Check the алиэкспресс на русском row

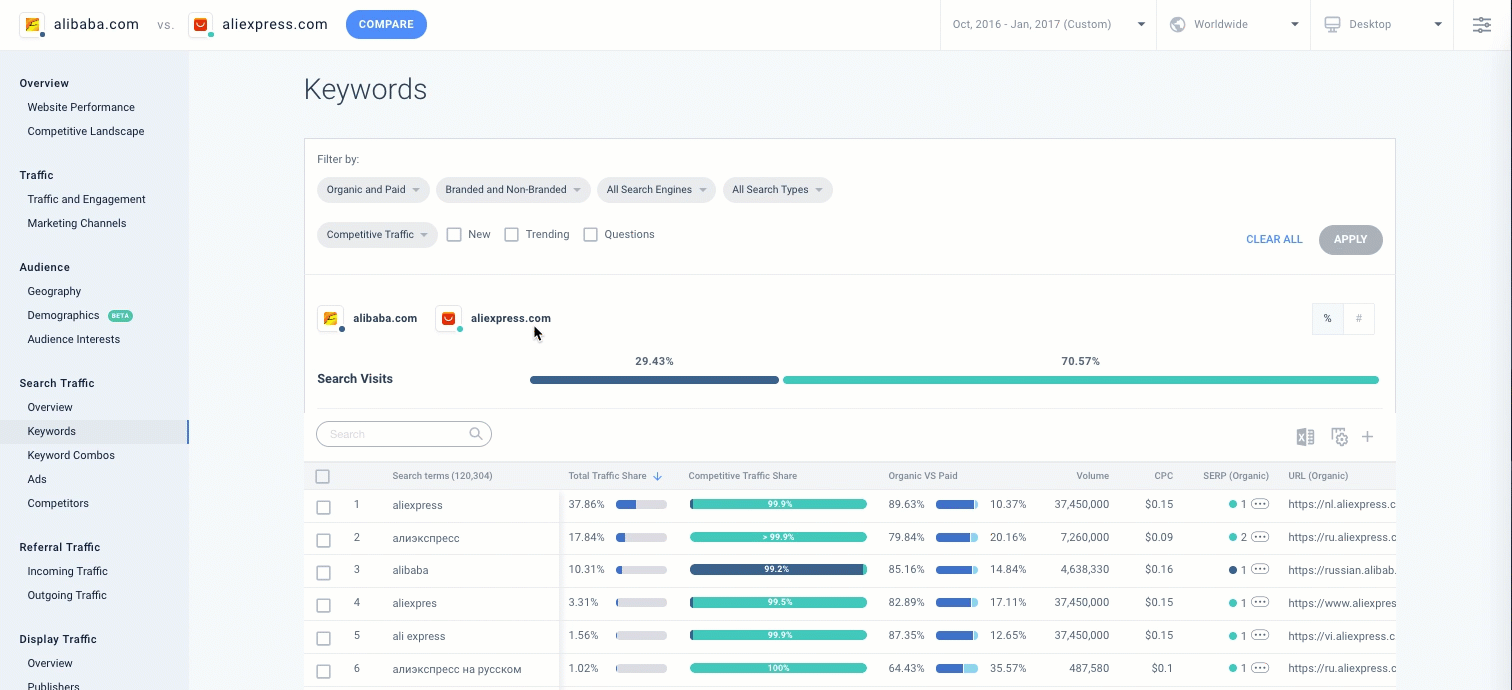point(323,671)
